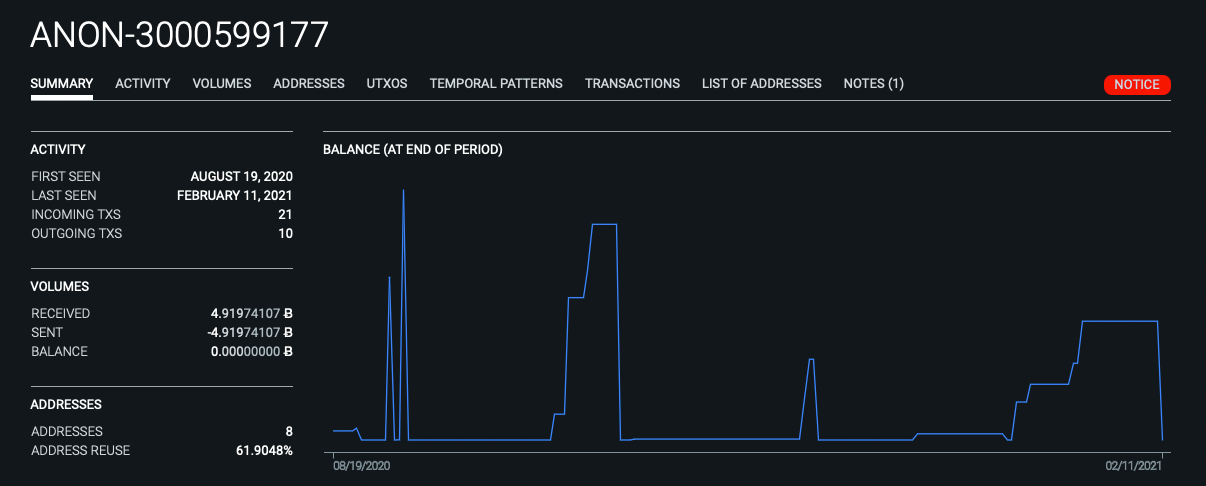Open the List of Addresses tab

(x=762, y=84)
